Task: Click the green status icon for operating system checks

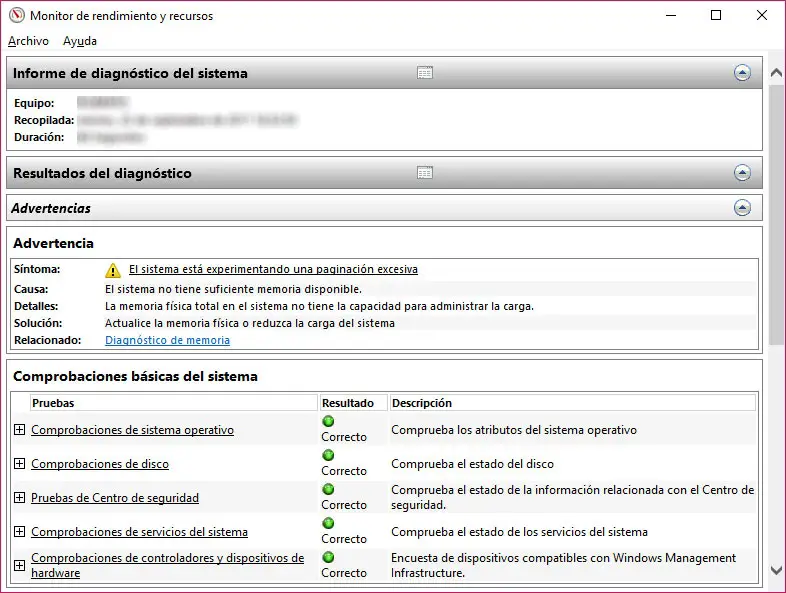Action: 328,422
